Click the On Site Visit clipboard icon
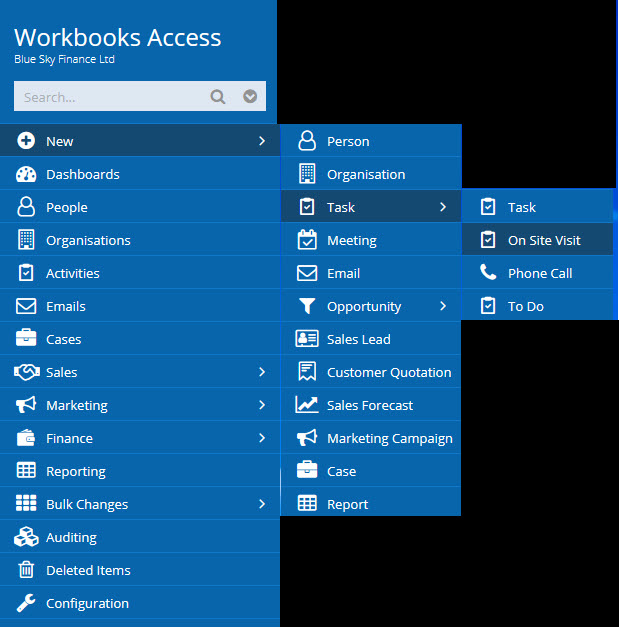This screenshot has height=627, width=619. coord(488,240)
